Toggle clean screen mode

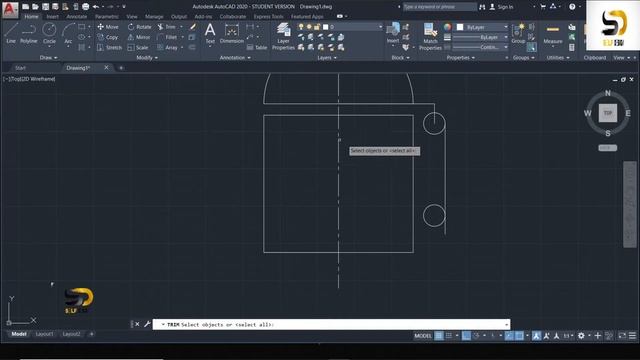[622, 336]
